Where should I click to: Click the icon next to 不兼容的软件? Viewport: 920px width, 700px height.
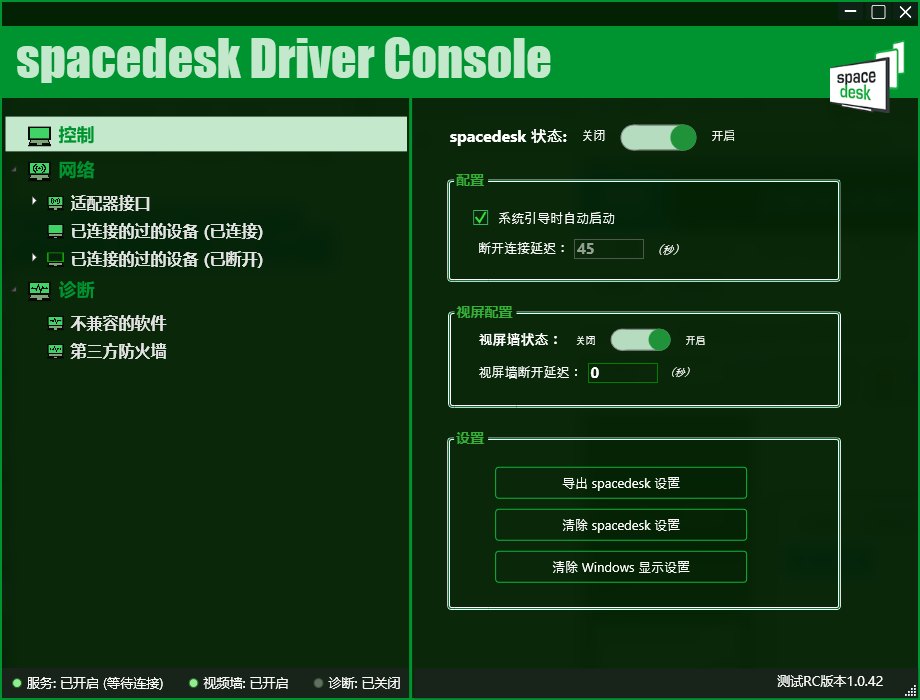(x=55, y=323)
